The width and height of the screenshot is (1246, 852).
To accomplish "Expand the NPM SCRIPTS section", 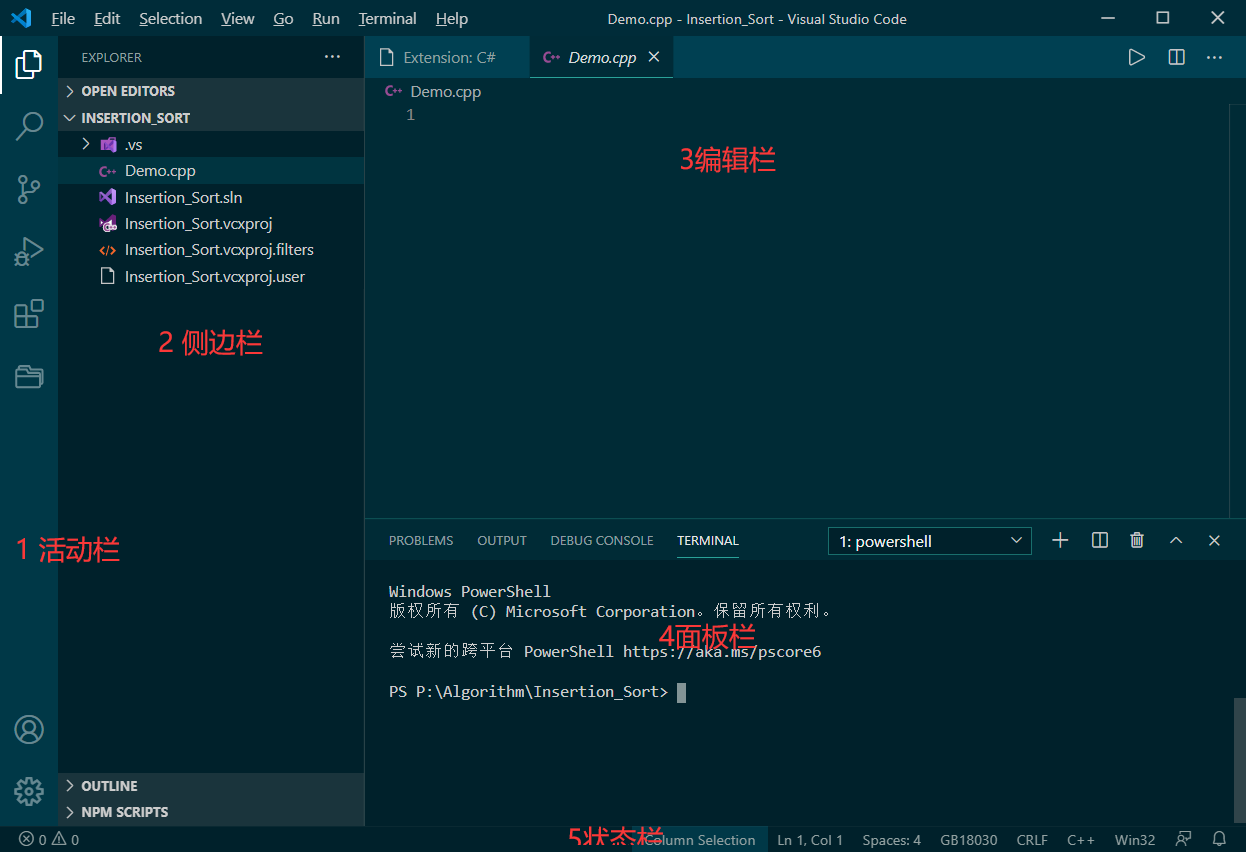I will pos(211,812).
